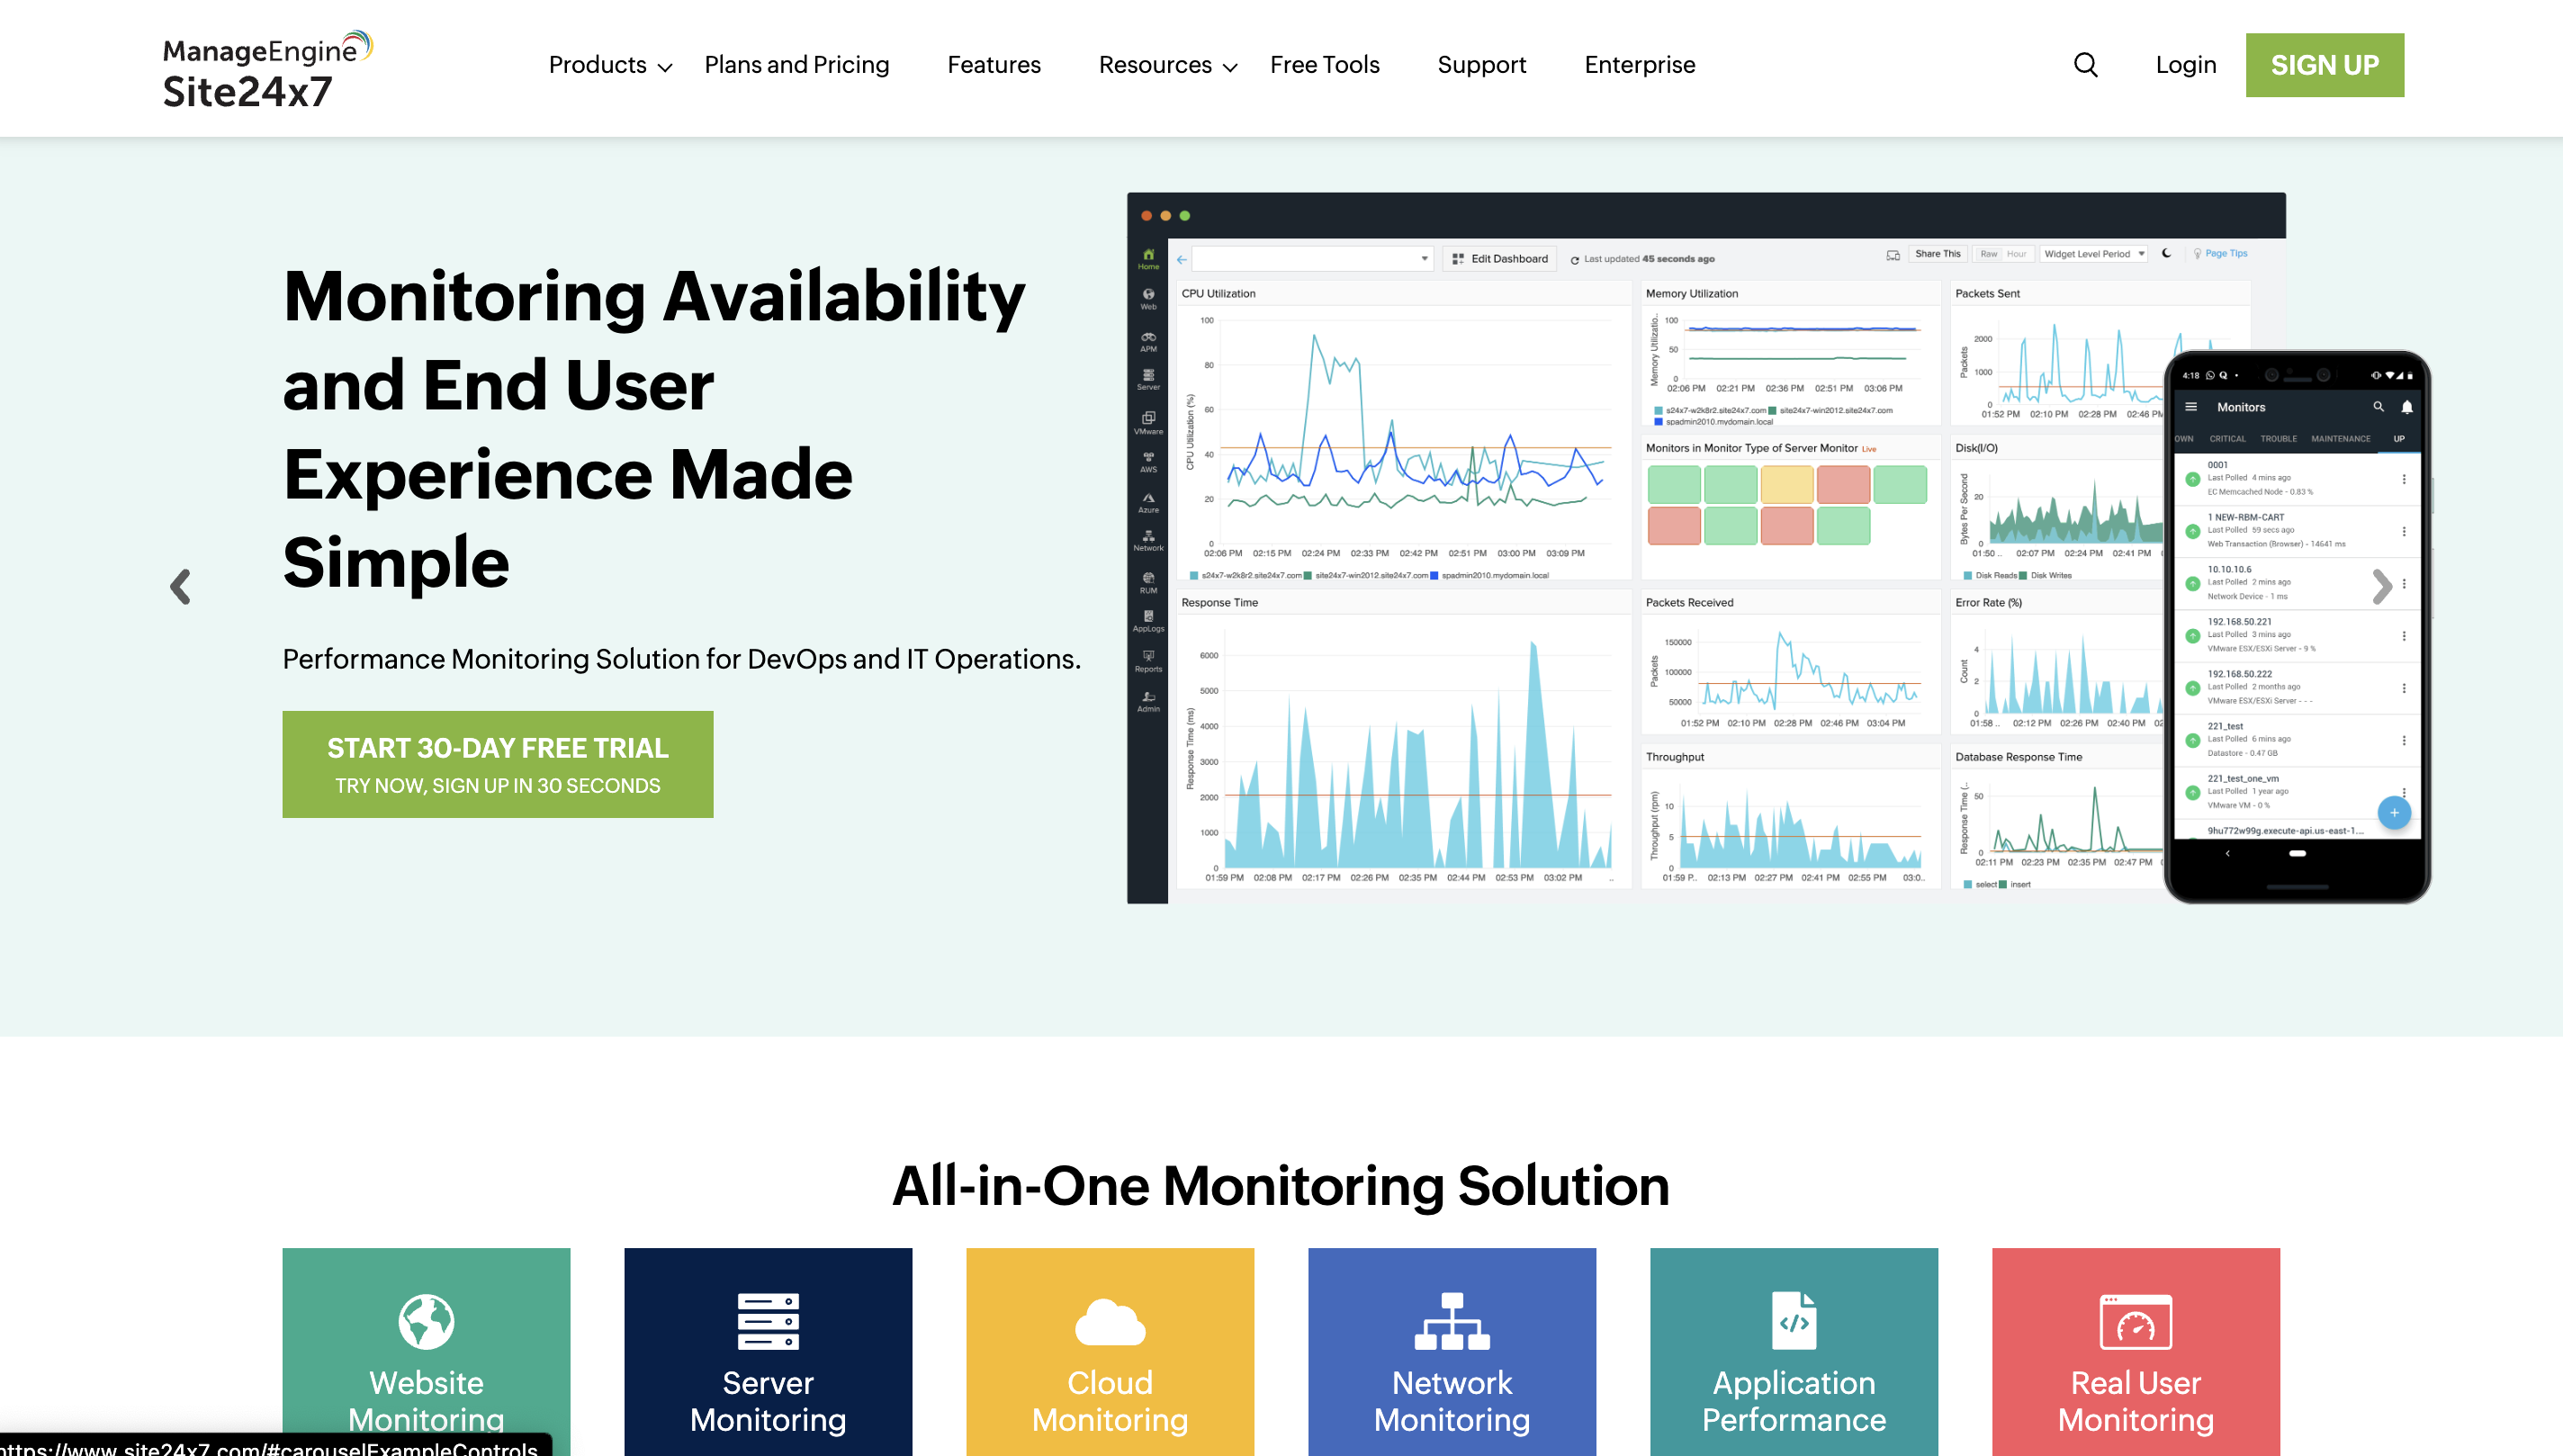
Task: Open the Free Tools page
Action: coord(1325,65)
